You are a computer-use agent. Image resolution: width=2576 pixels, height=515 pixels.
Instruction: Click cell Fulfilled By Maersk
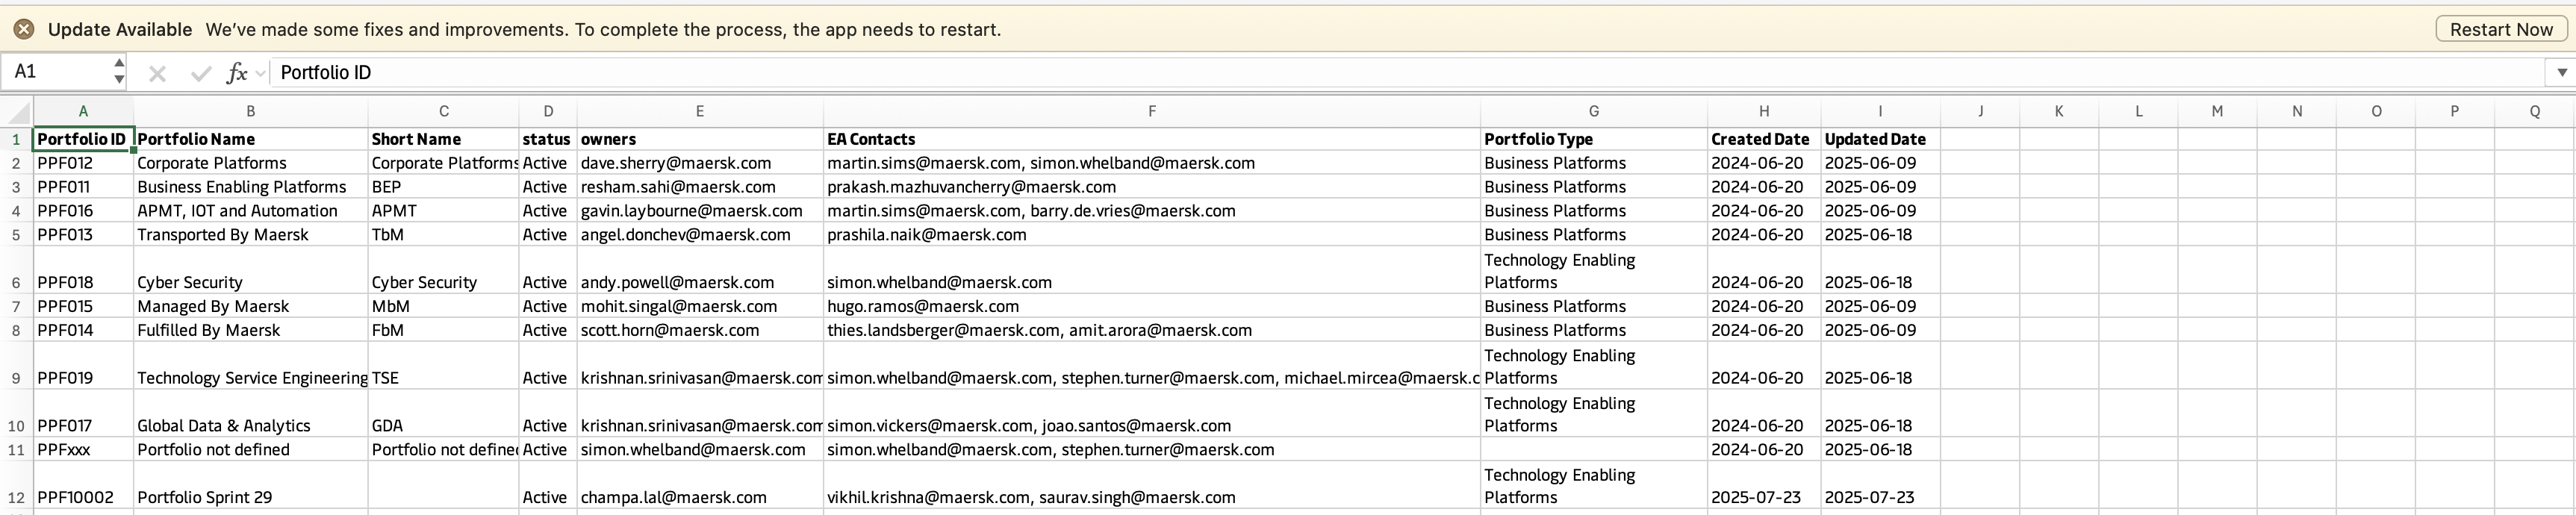[250, 330]
